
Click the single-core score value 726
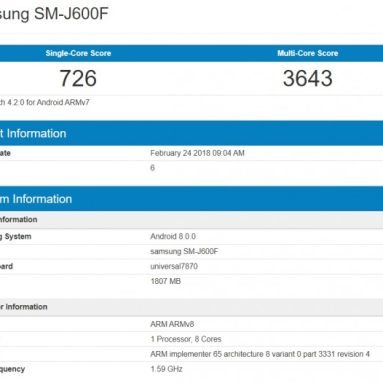click(78, 78)
